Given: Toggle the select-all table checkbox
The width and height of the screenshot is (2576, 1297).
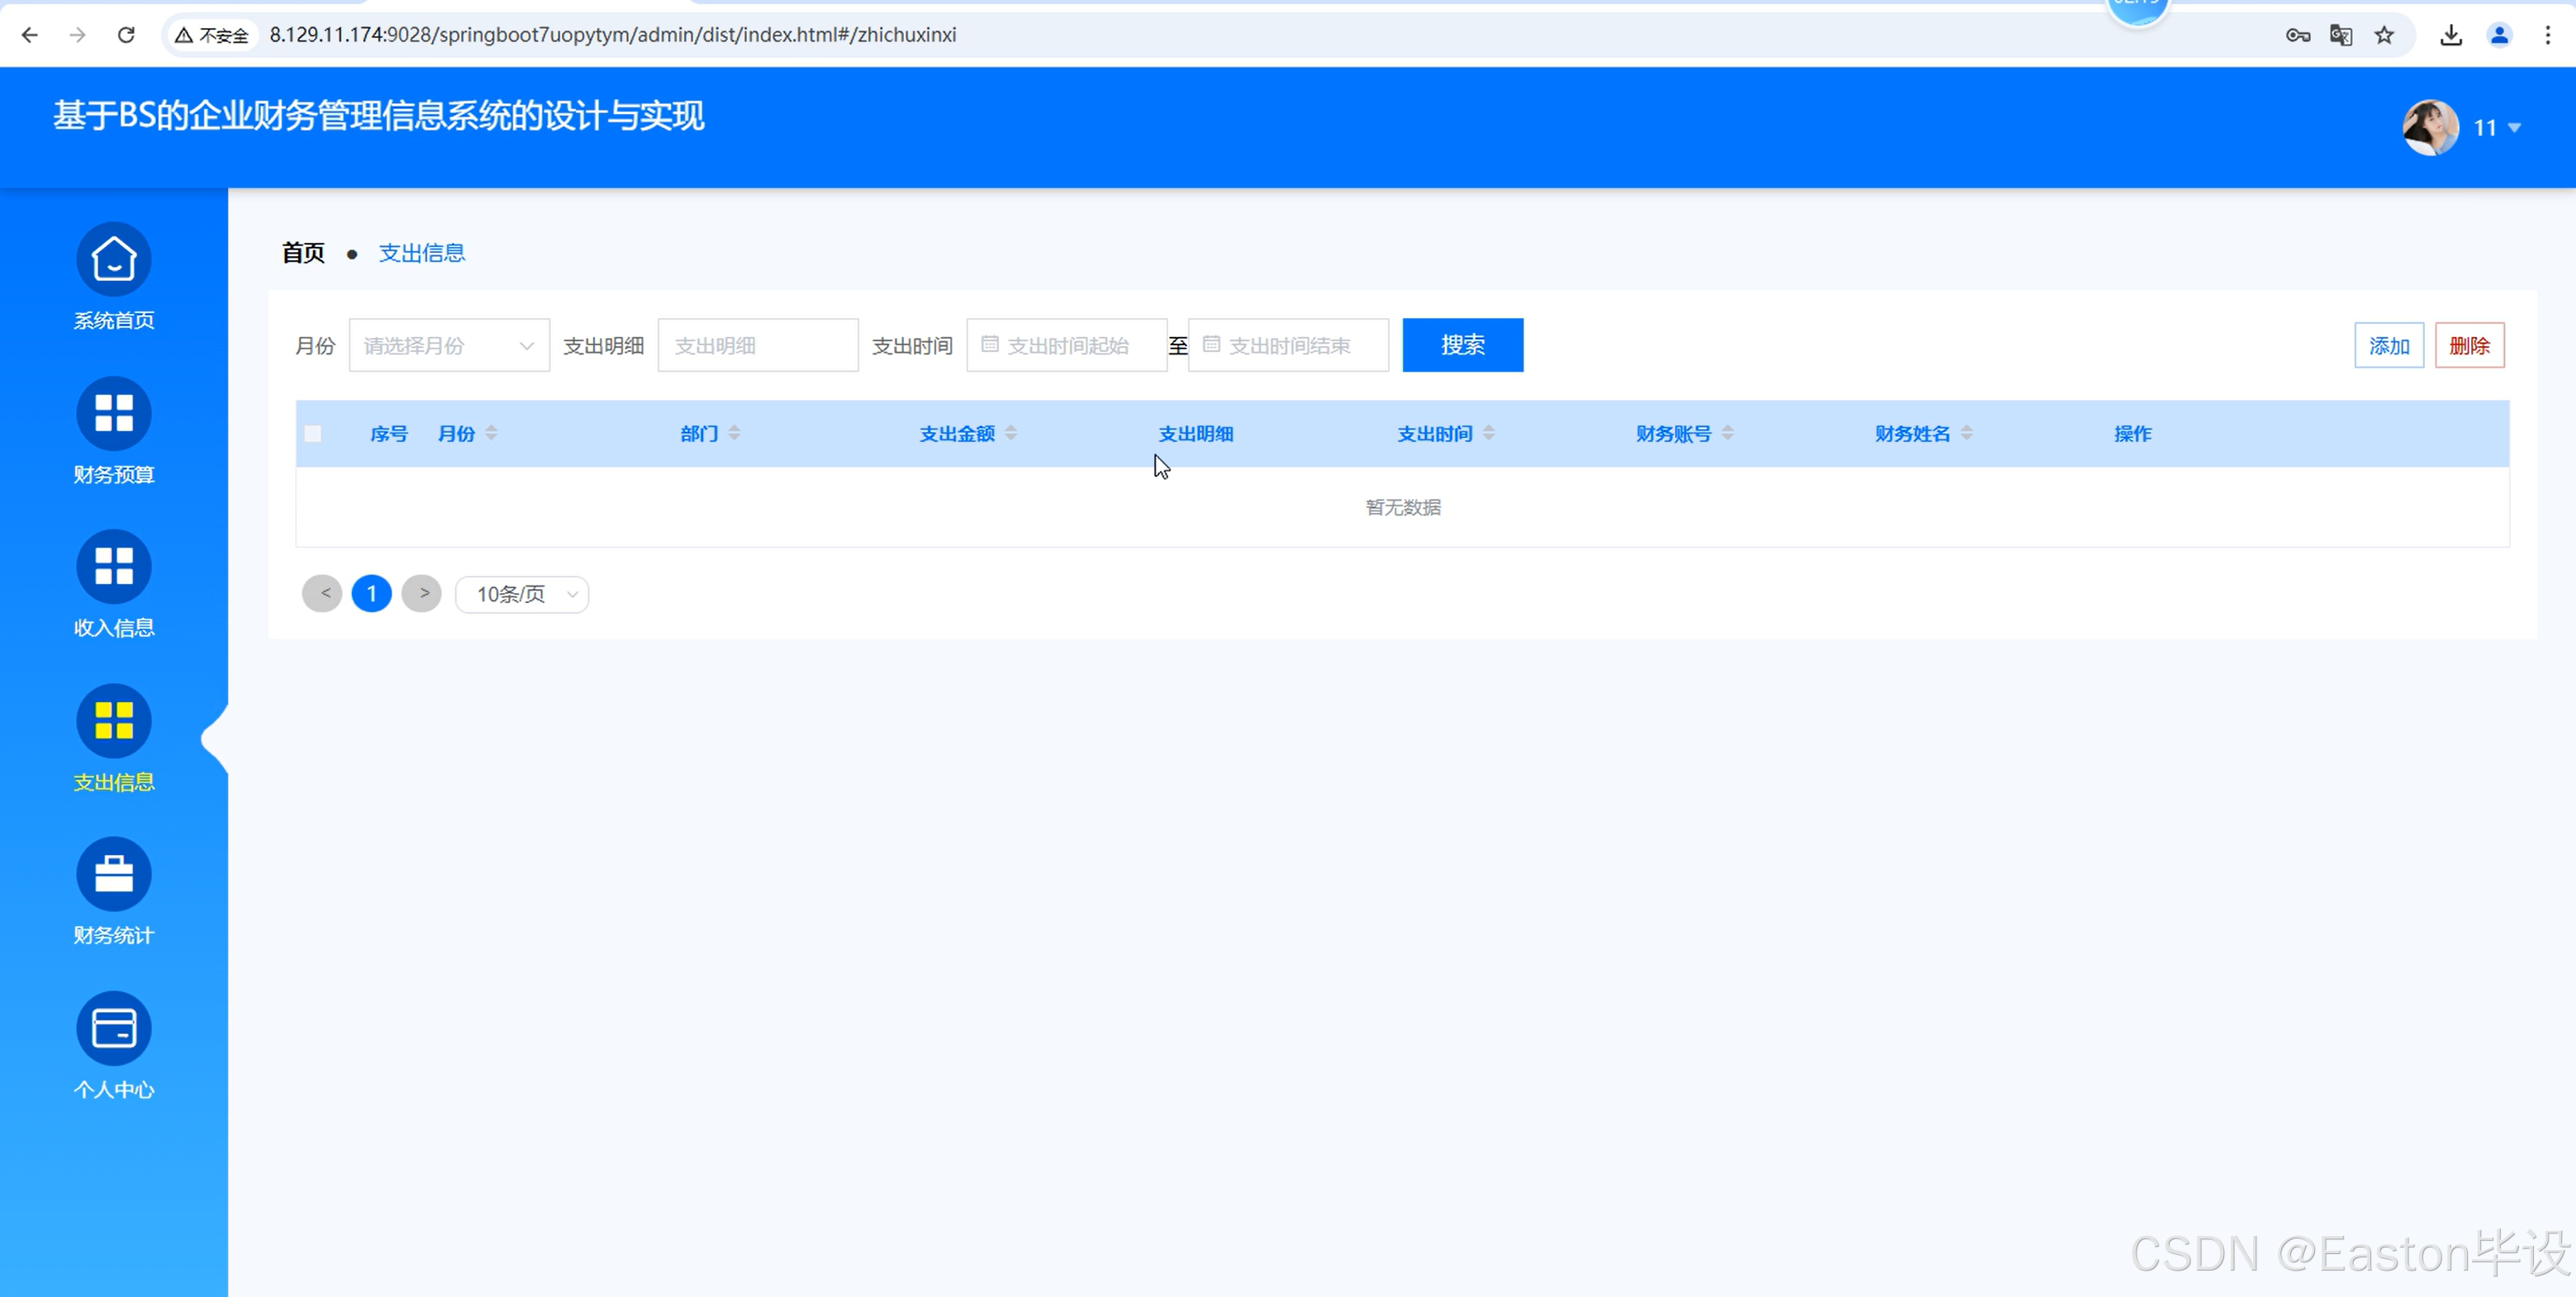Looking at the screenshot, I should pyautogui.click(x=313, y=434).
